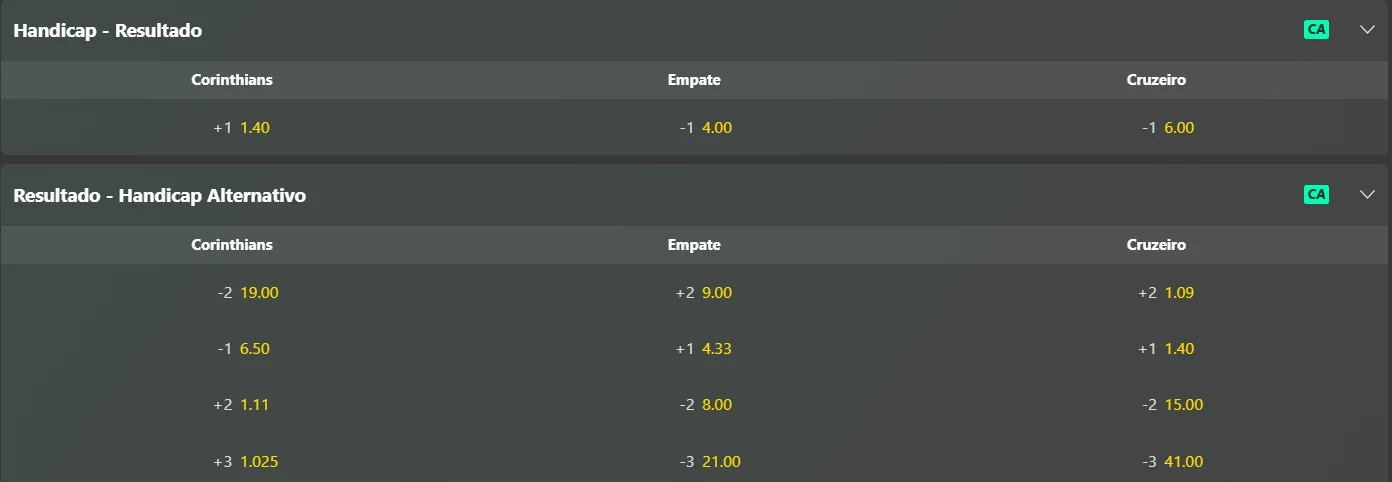1392x482 pixels.
Task: Select Empate -1 odds 4.00
Action: [x=706, y=128]
